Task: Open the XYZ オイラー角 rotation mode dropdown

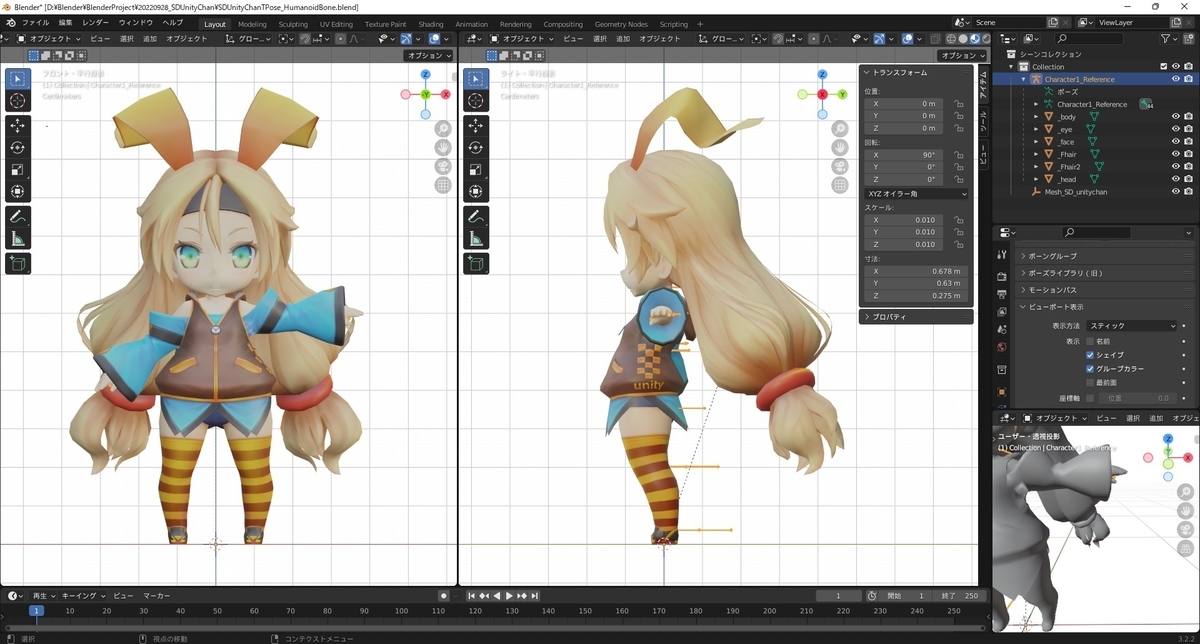Action: 916,193
